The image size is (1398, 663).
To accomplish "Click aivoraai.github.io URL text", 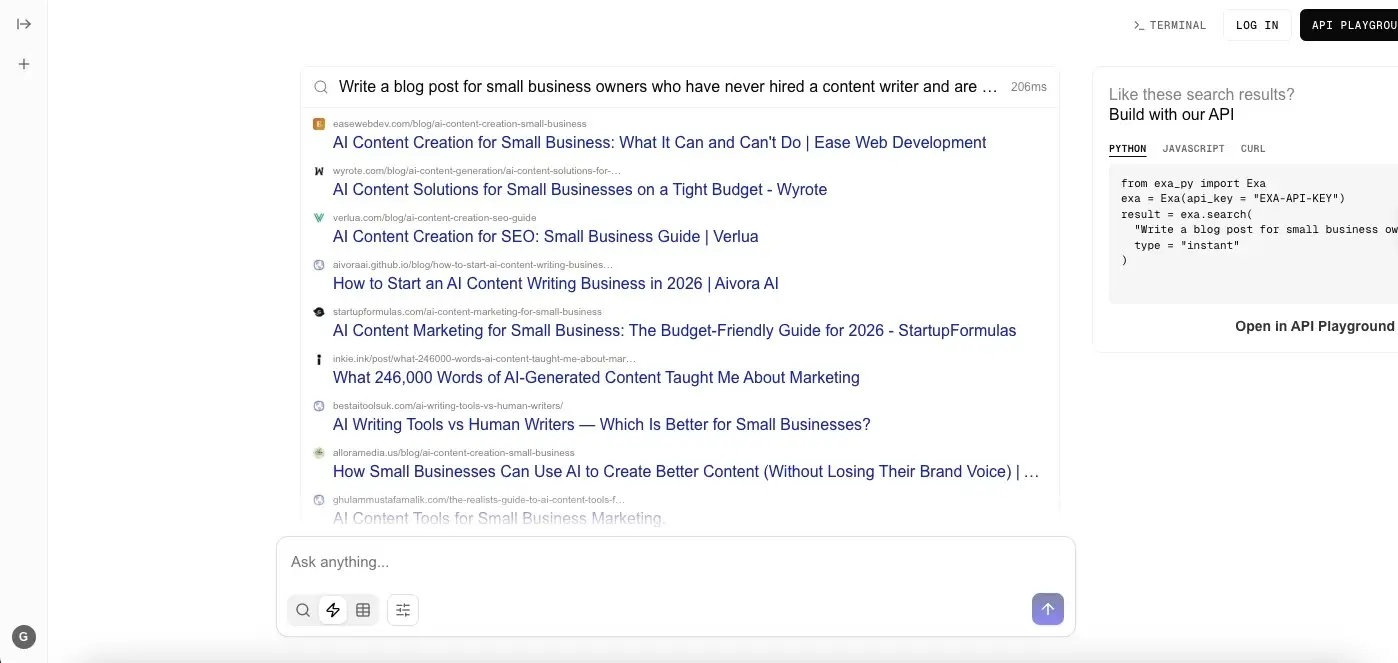I will (x=473, y=265).
